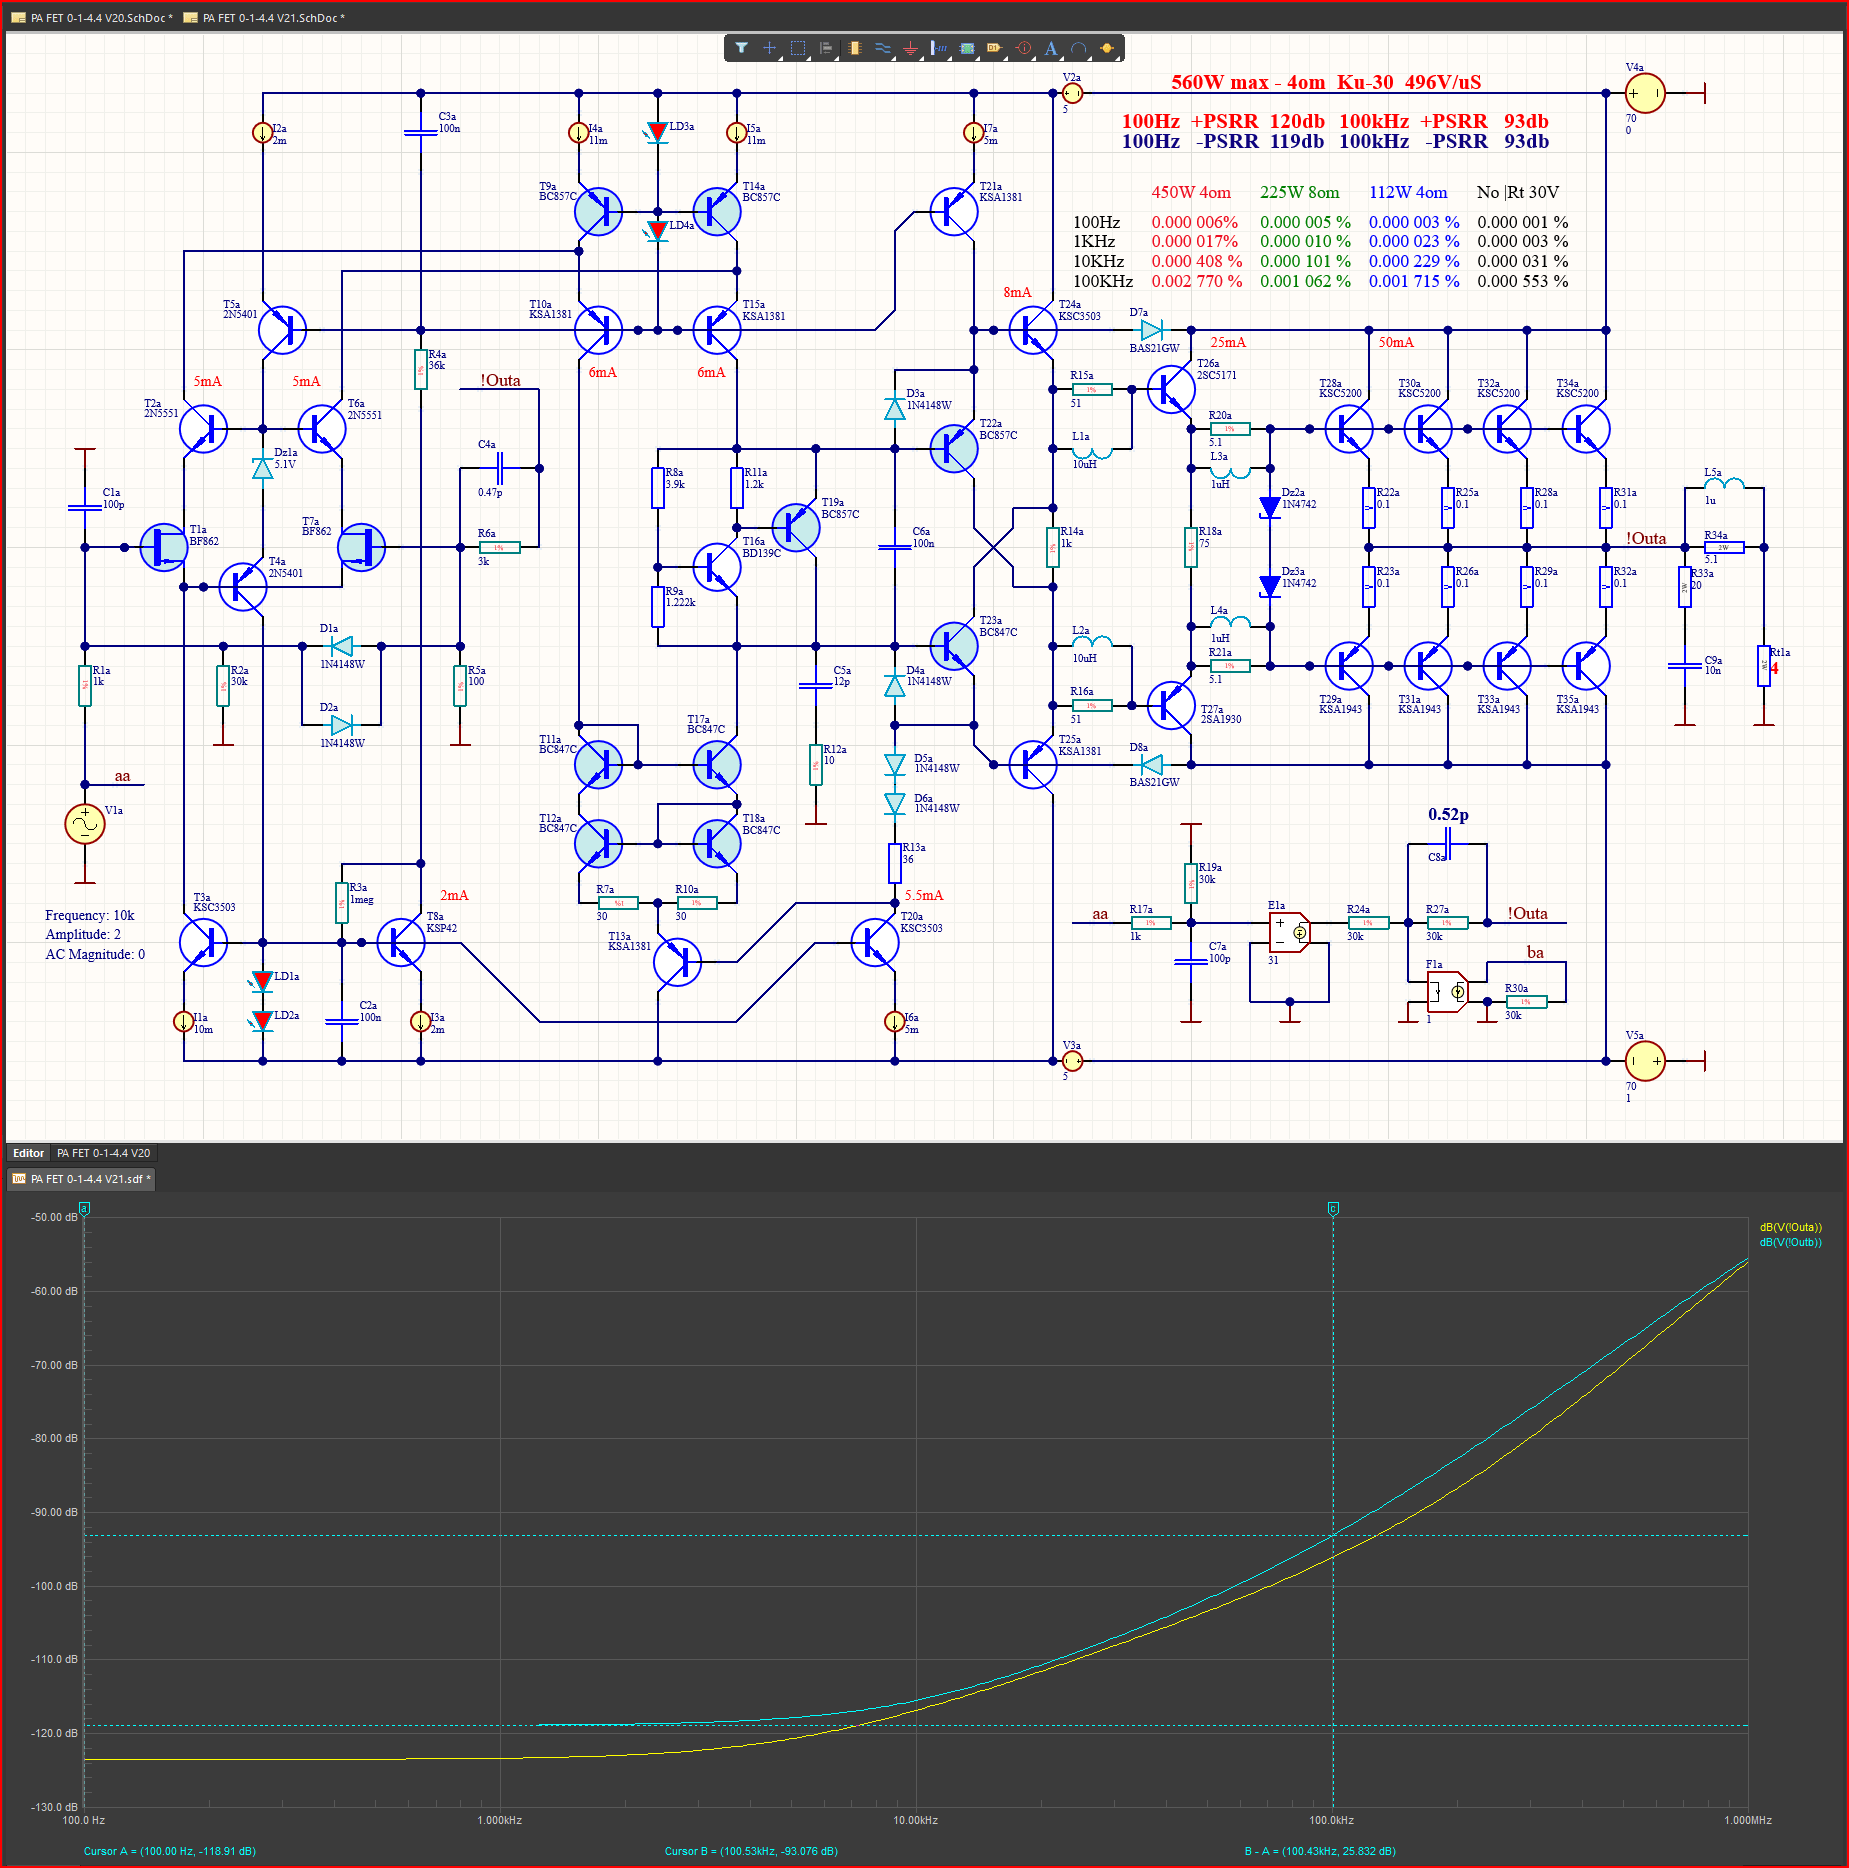Select the V5a supply voltage source
Screen dimensions: 1849x1868
click(x=1645, y=1061)
